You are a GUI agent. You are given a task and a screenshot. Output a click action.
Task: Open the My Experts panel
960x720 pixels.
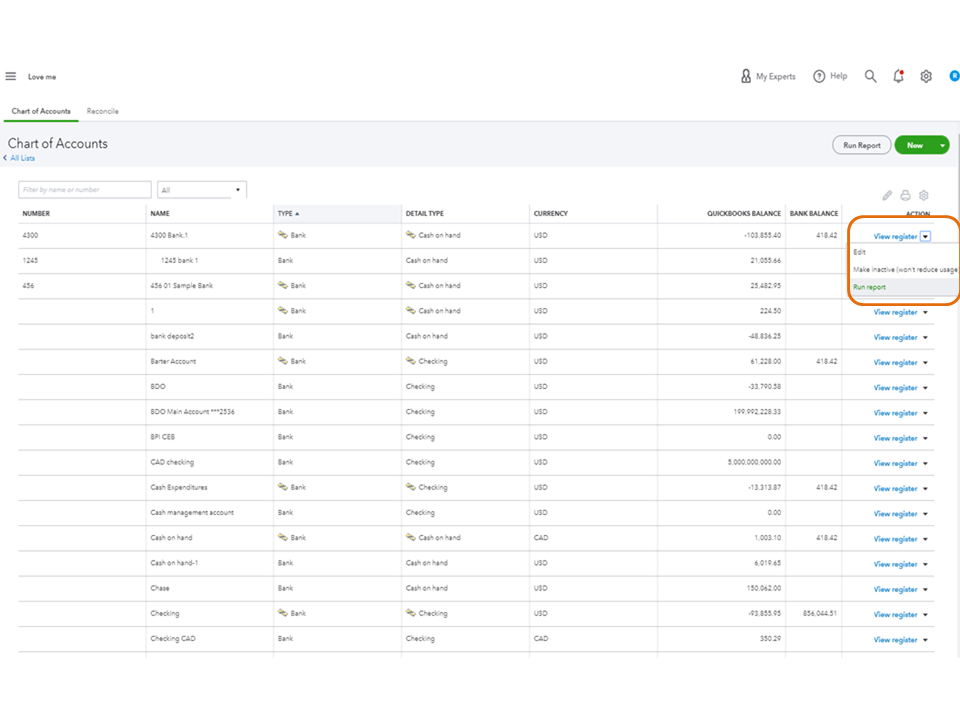click(x=768, y=76)
